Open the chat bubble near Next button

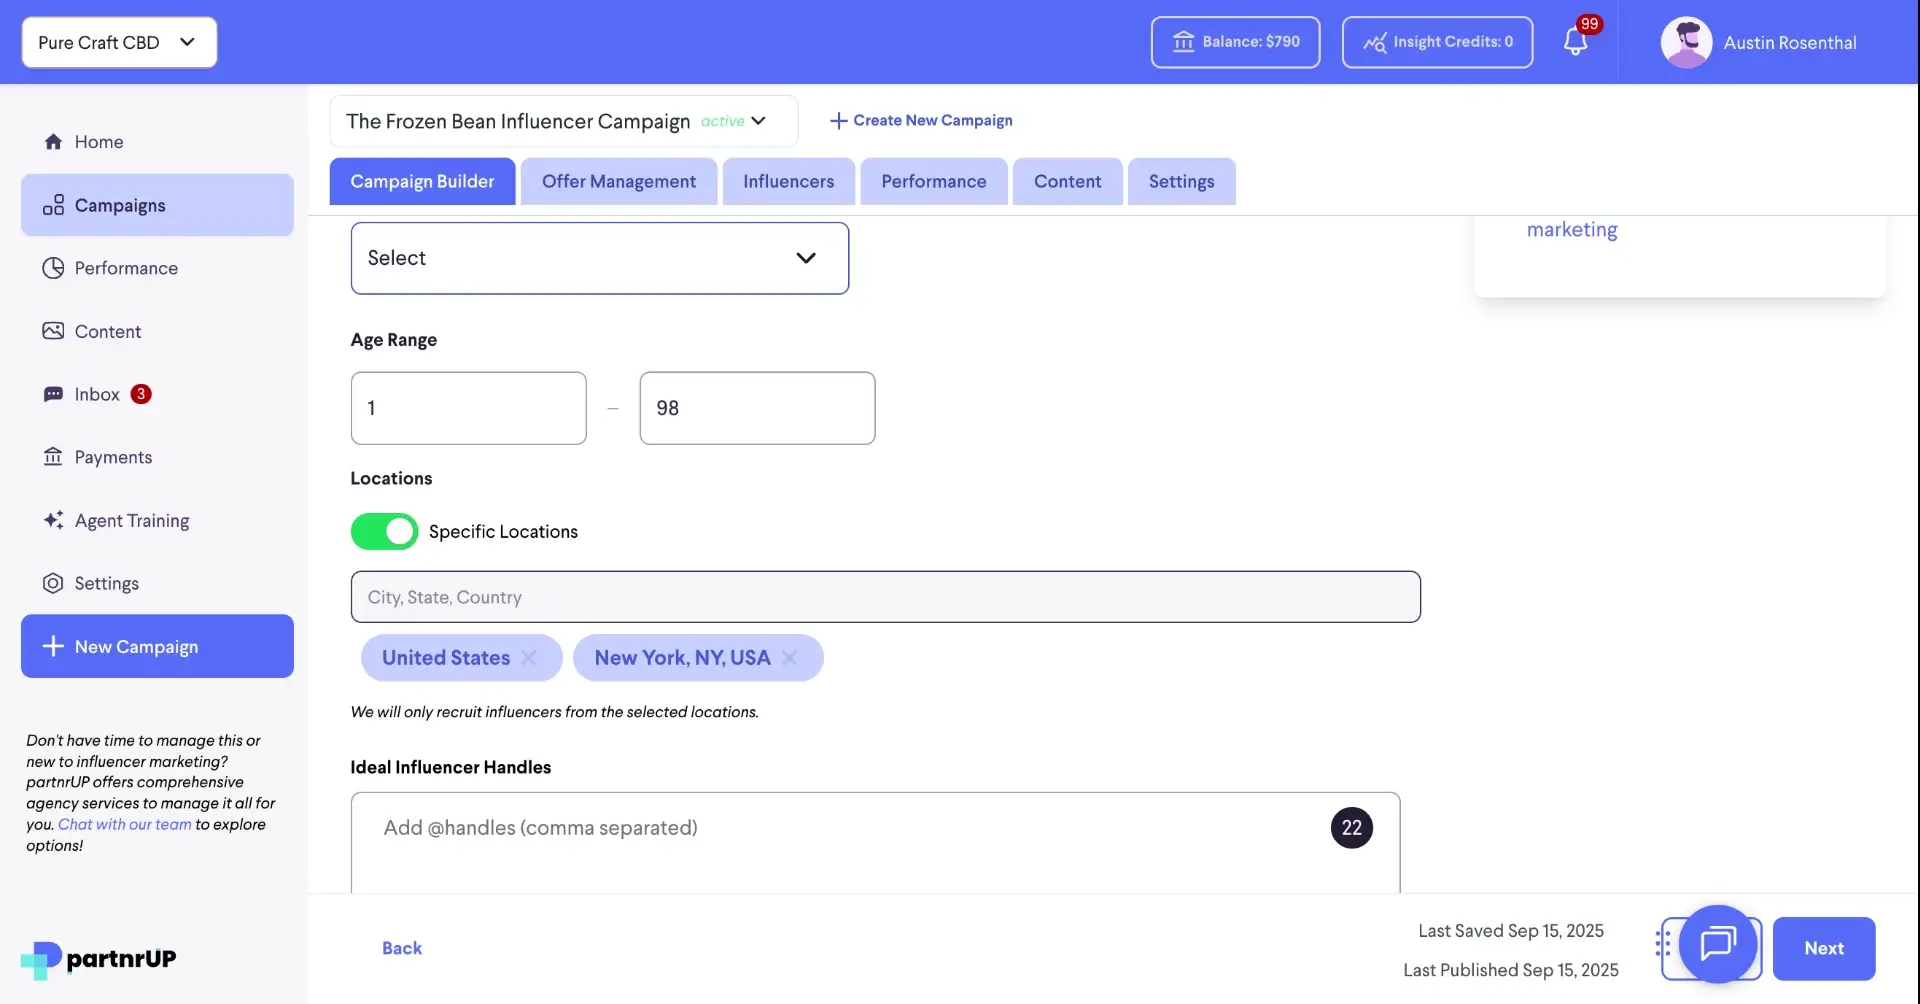(x=1718, y=946)
